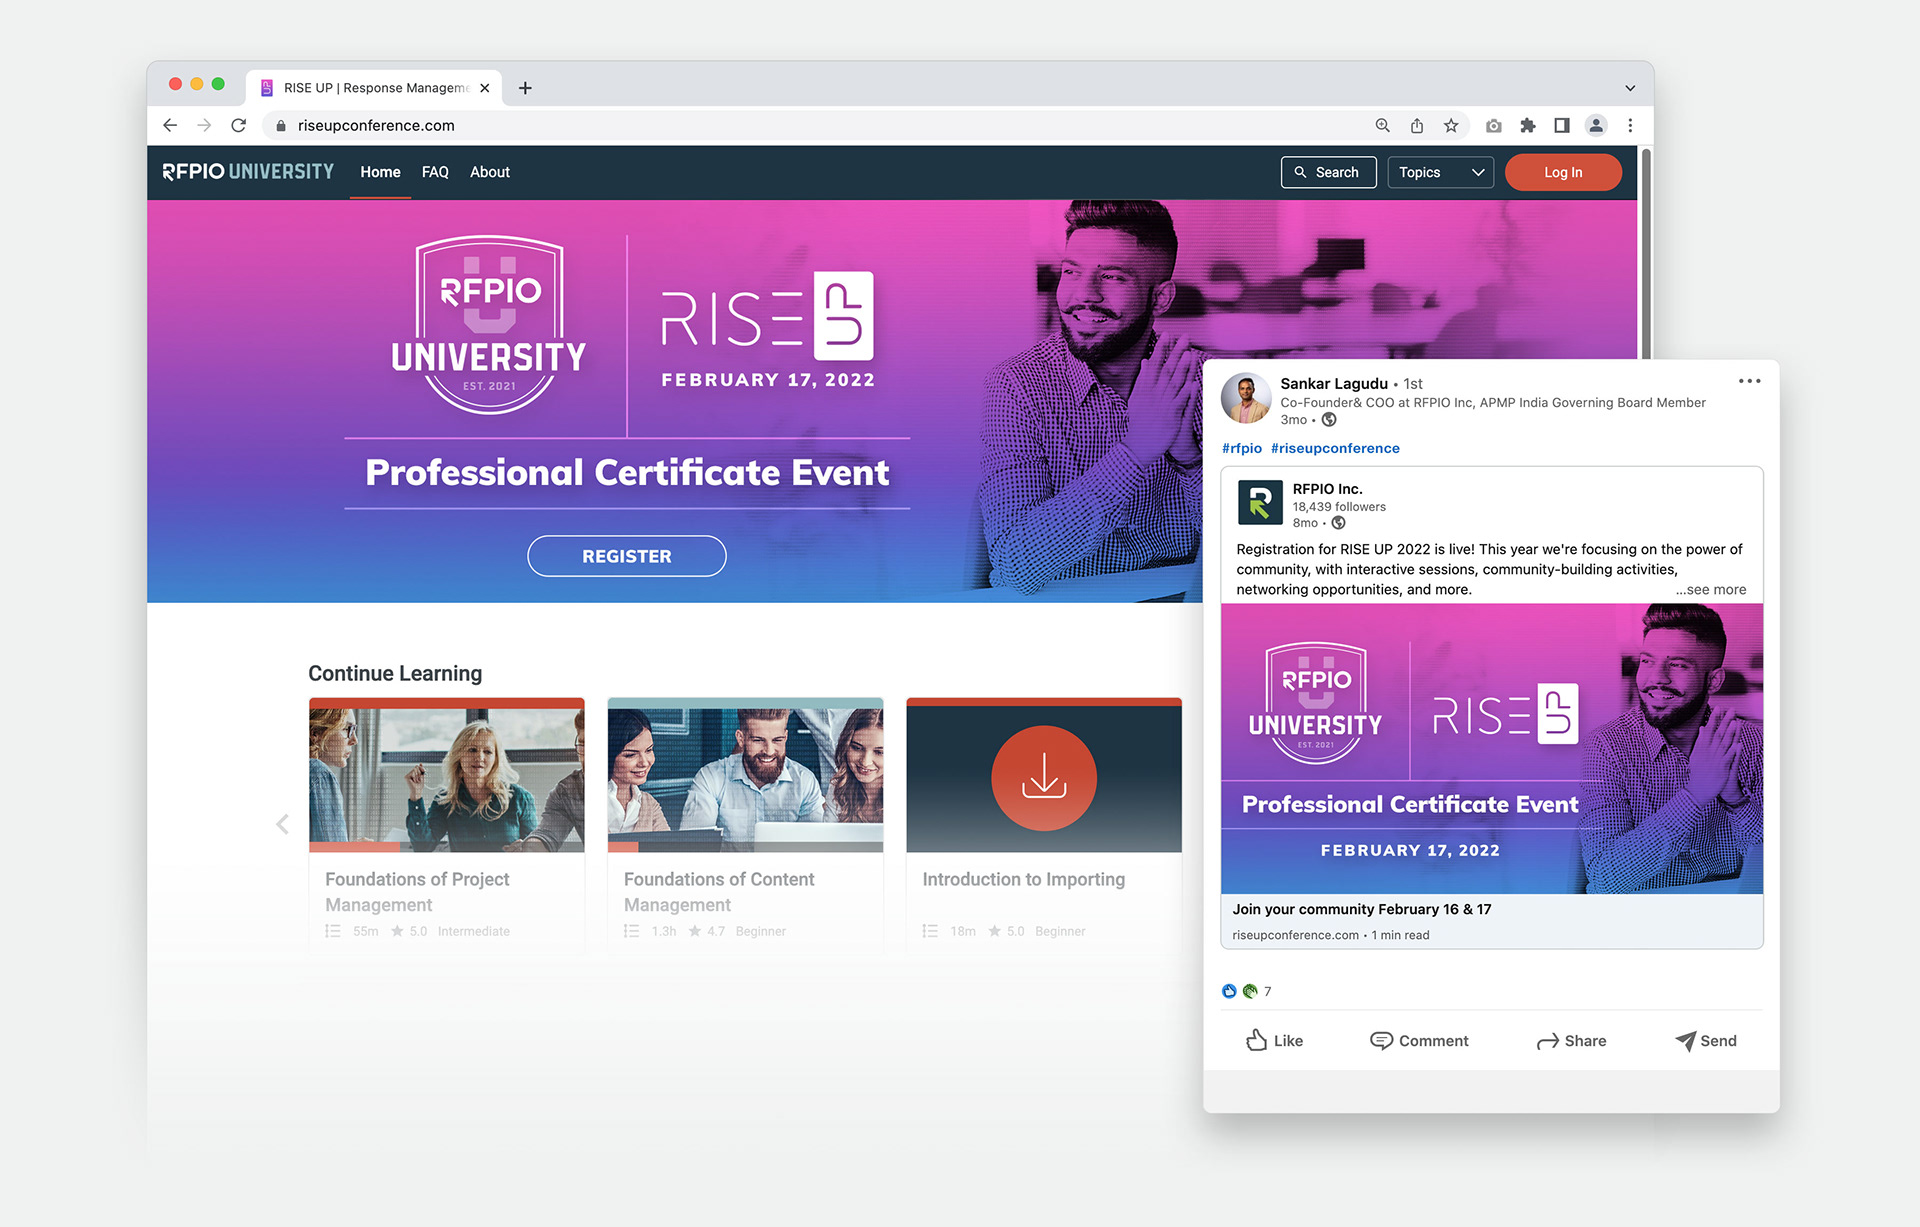The height and width of the screenshot is (1227, 1920).
Task: Expand the tab search chevron in the tab strip
Action: point(1630,88)
